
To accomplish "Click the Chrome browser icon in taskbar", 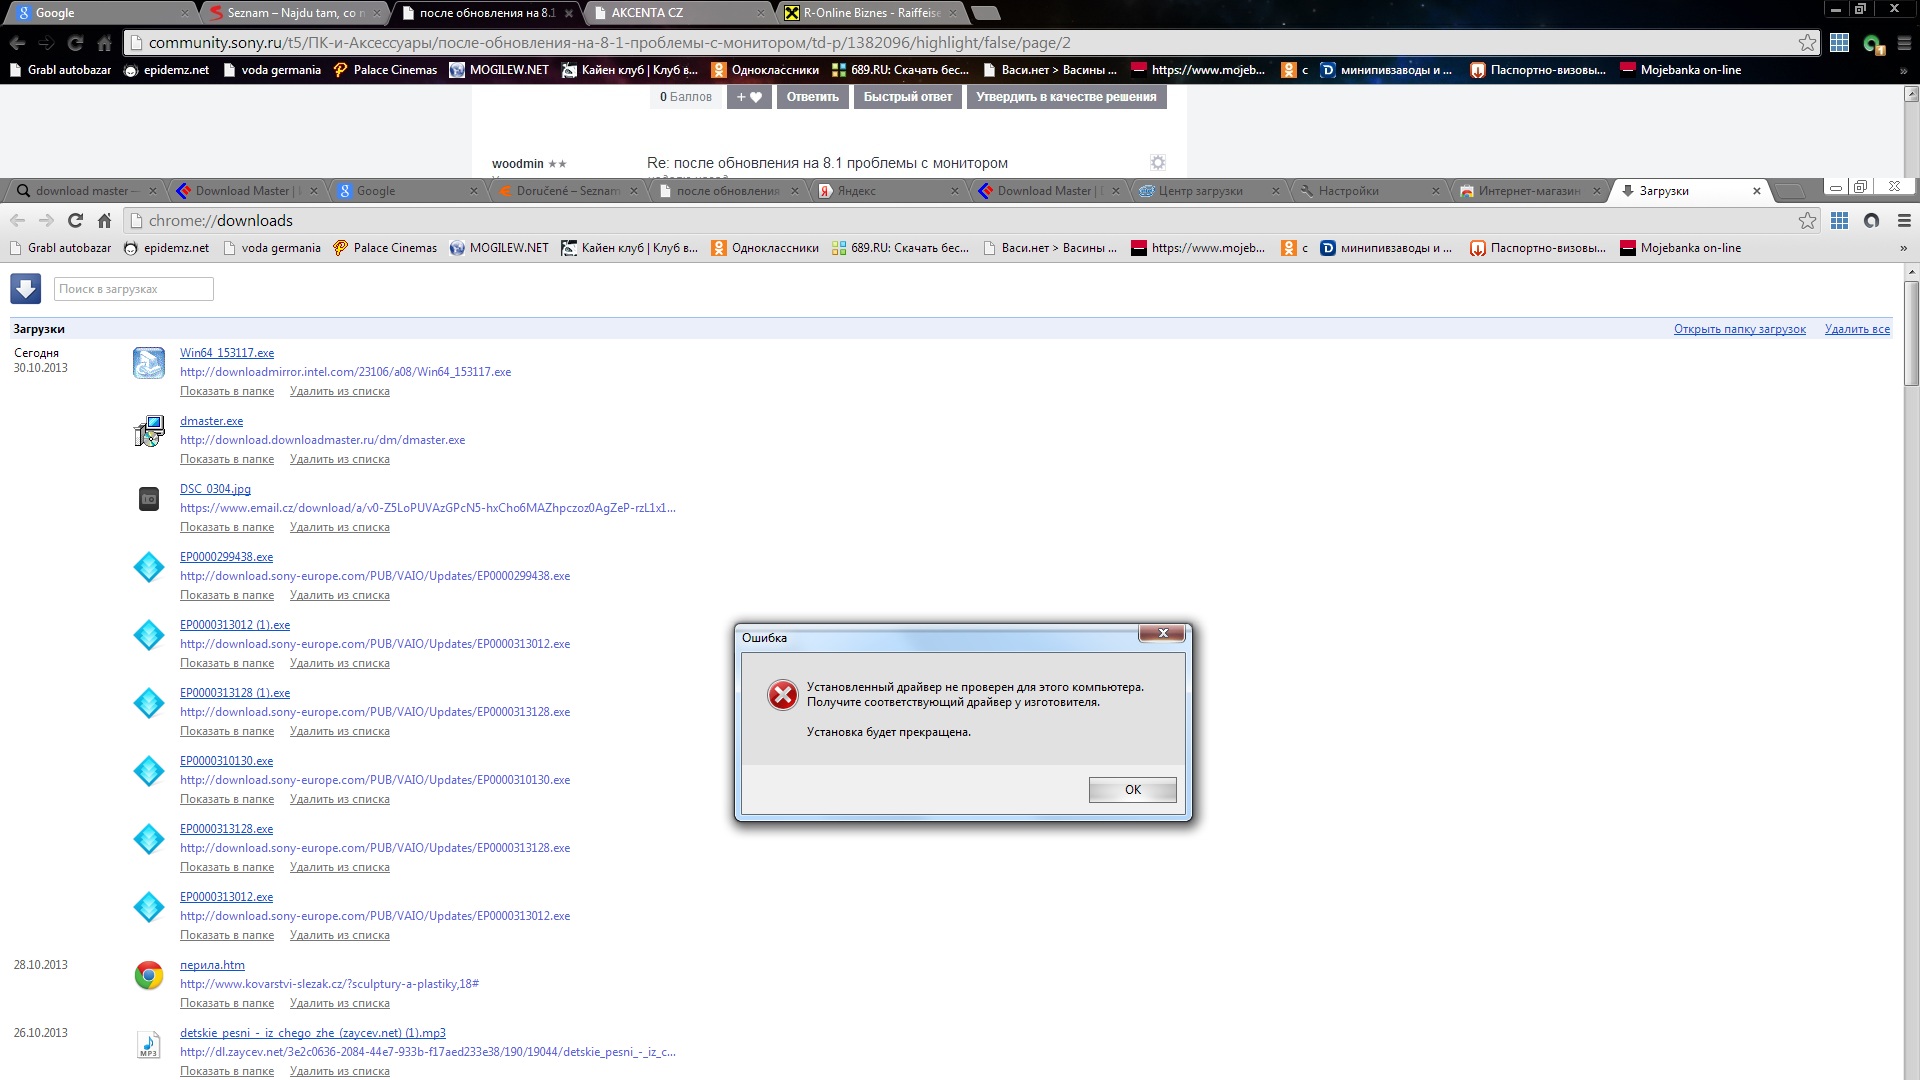I will [148, 976].
